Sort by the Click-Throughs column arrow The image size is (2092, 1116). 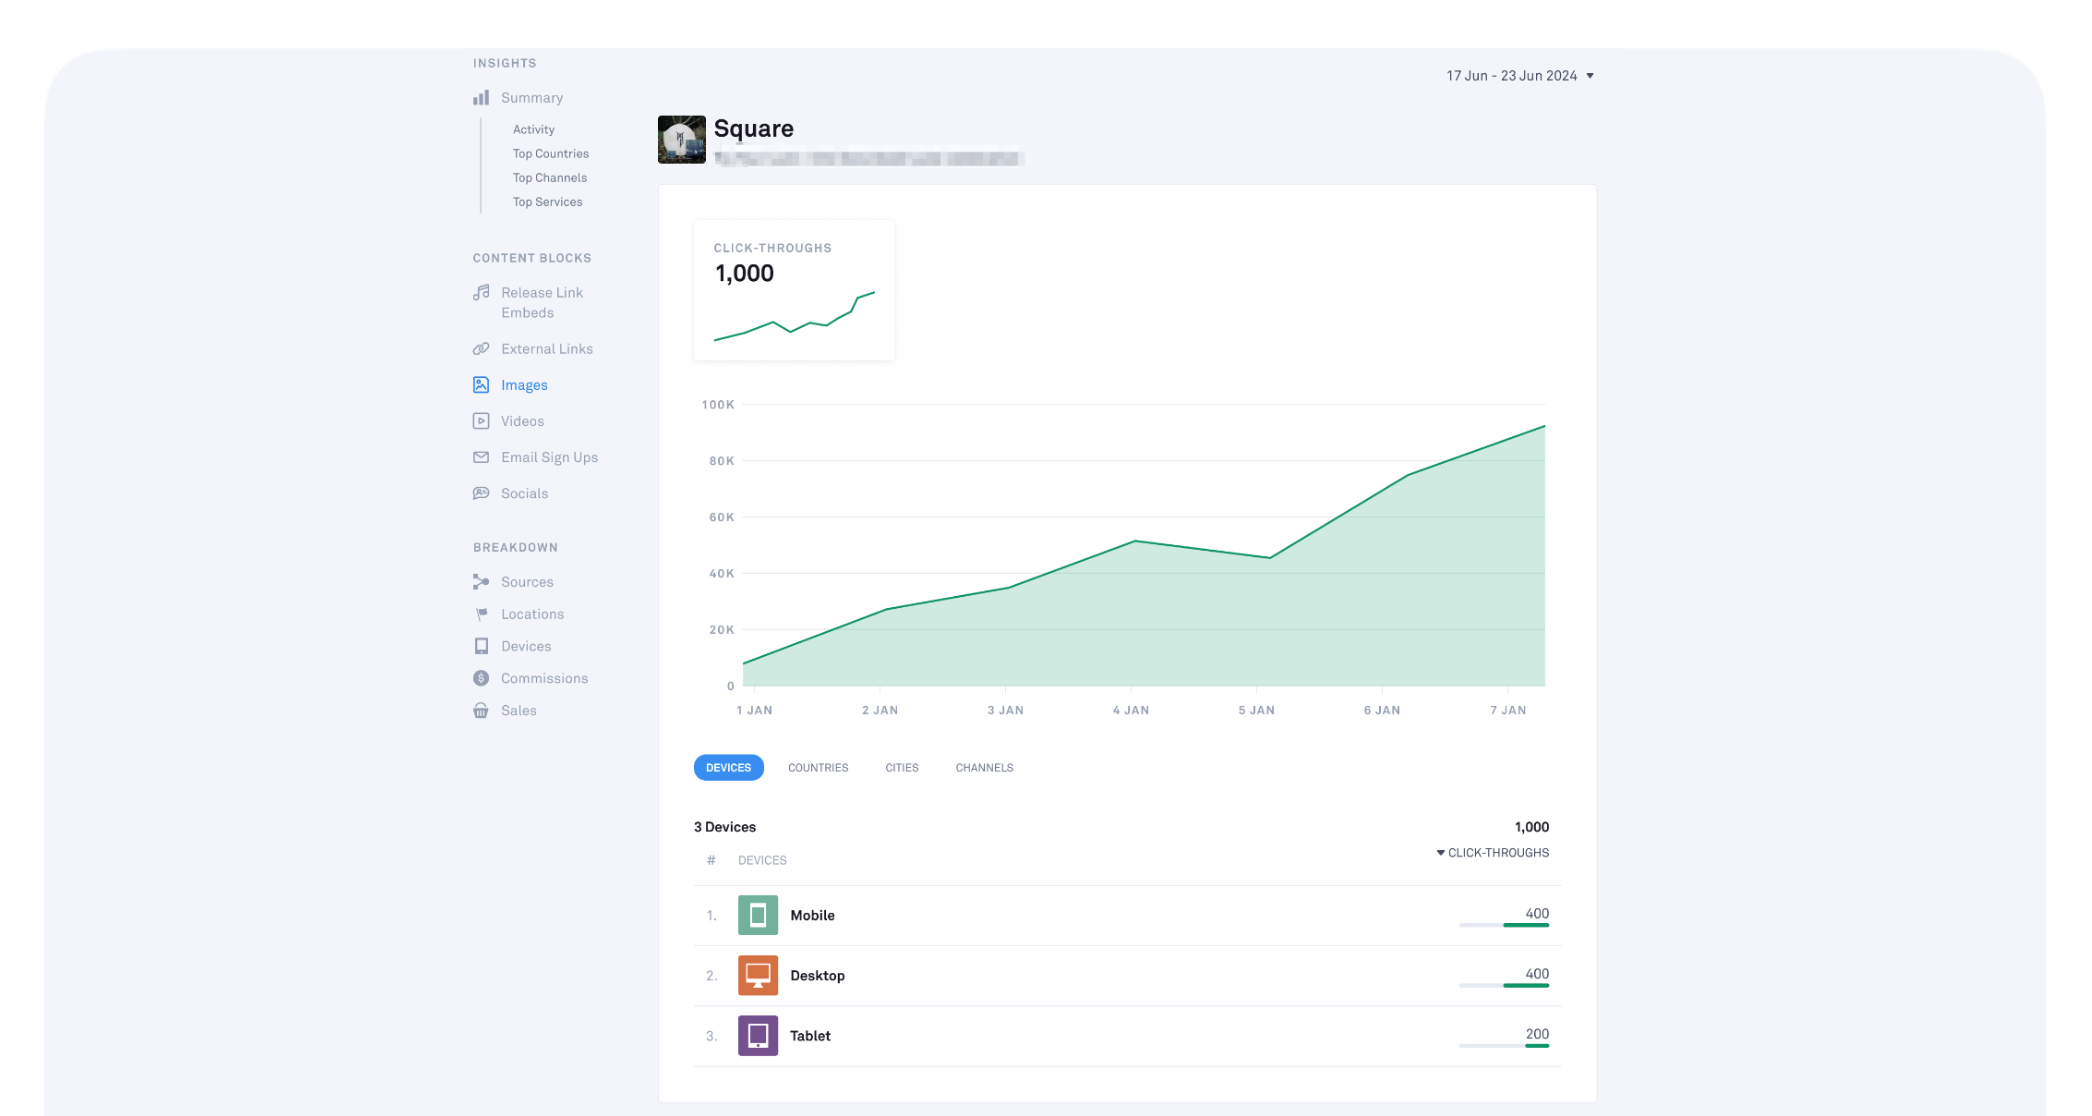[x=1440, y=853]
